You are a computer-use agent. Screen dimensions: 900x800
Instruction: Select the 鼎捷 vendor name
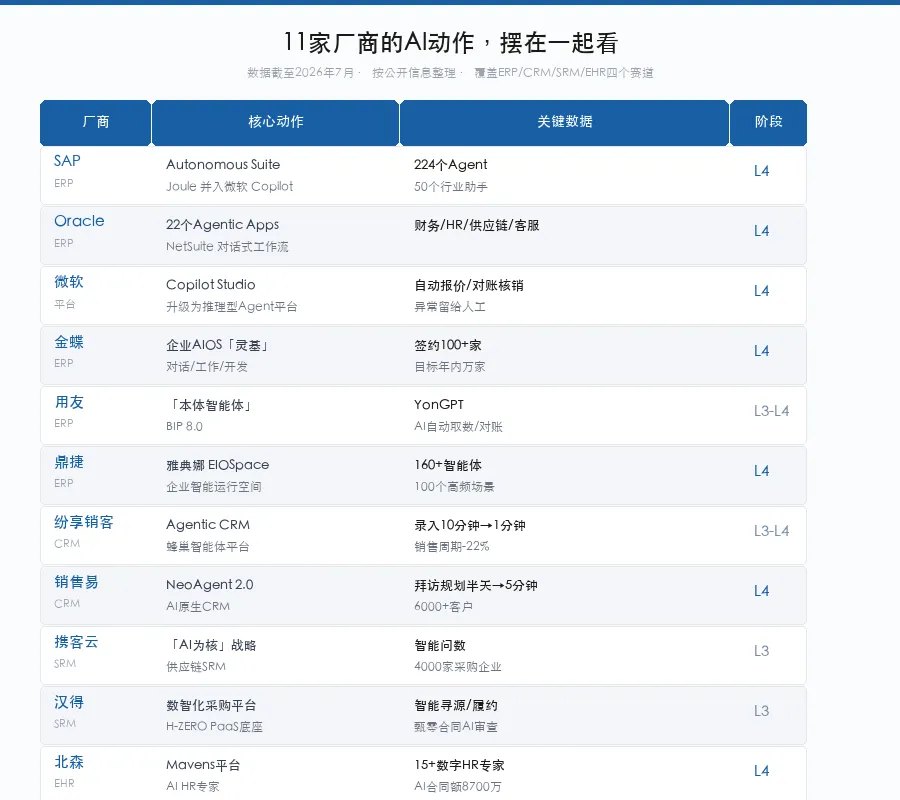pos(69,462)
